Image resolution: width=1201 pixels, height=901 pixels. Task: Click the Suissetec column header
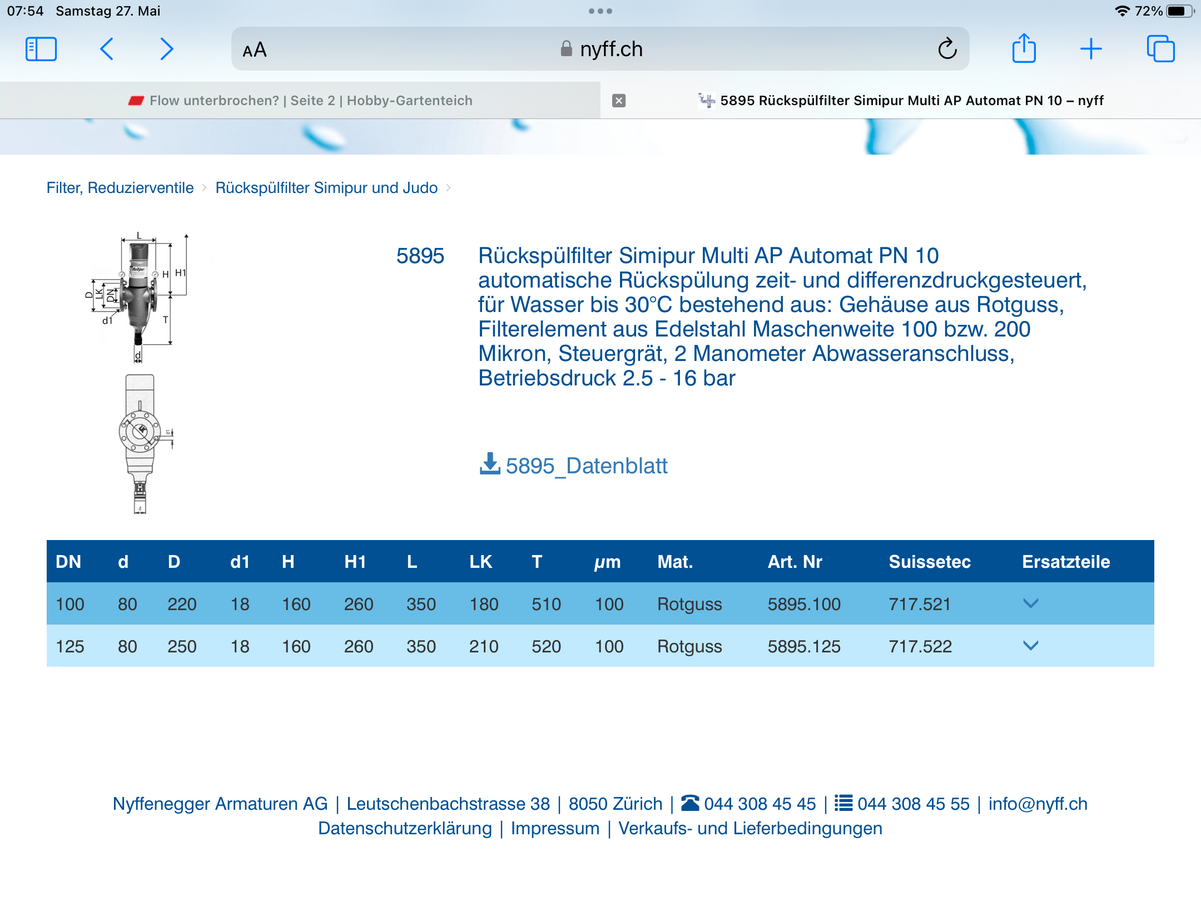click(929, 562)
